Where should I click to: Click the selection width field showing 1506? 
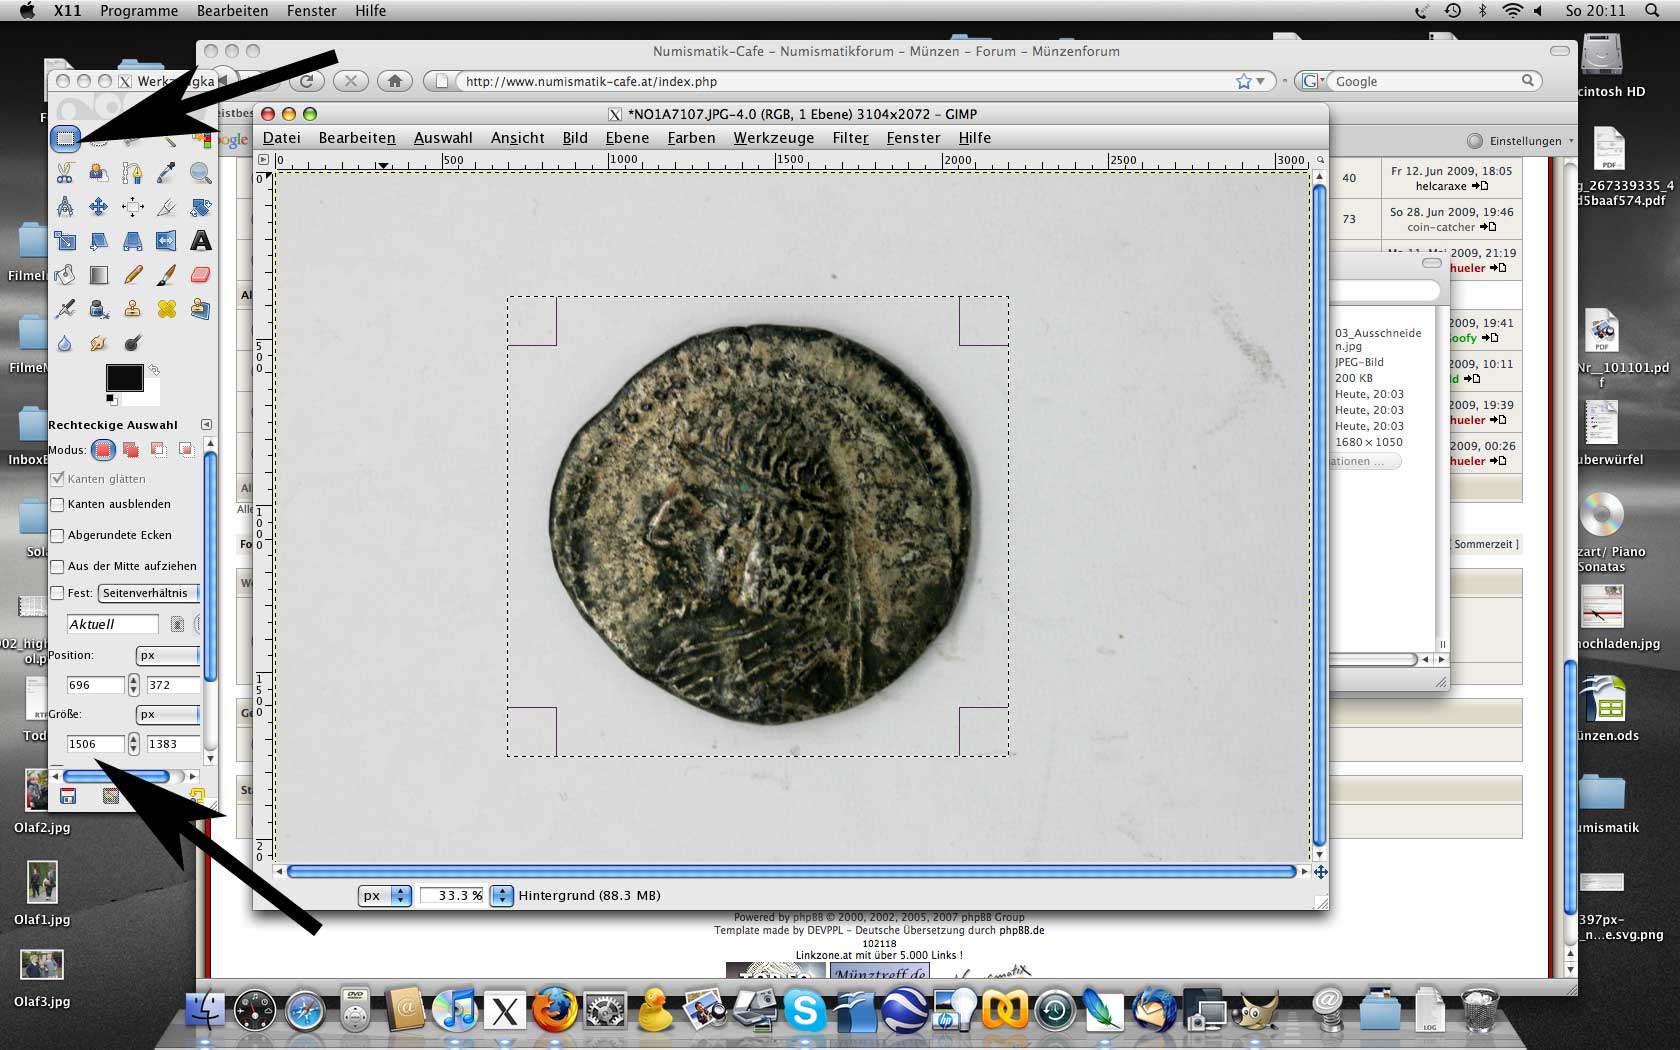pyautogui.click(x=95, y=744)
